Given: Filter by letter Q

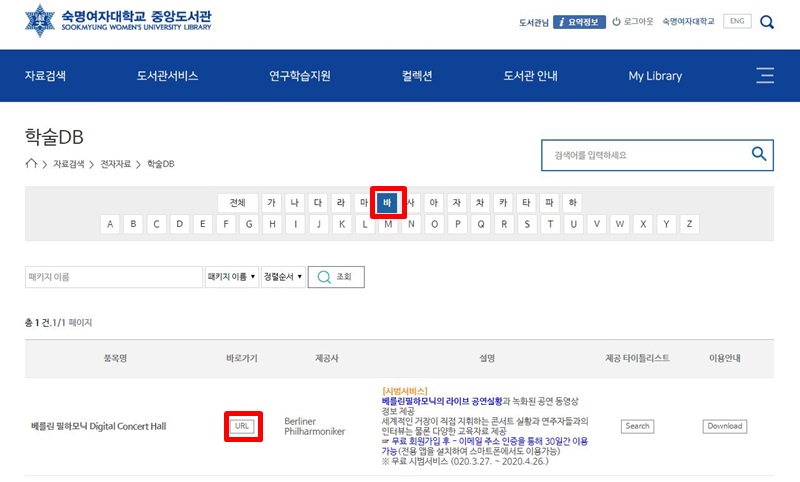Looking at the screenshot, I should click(481, 224).
